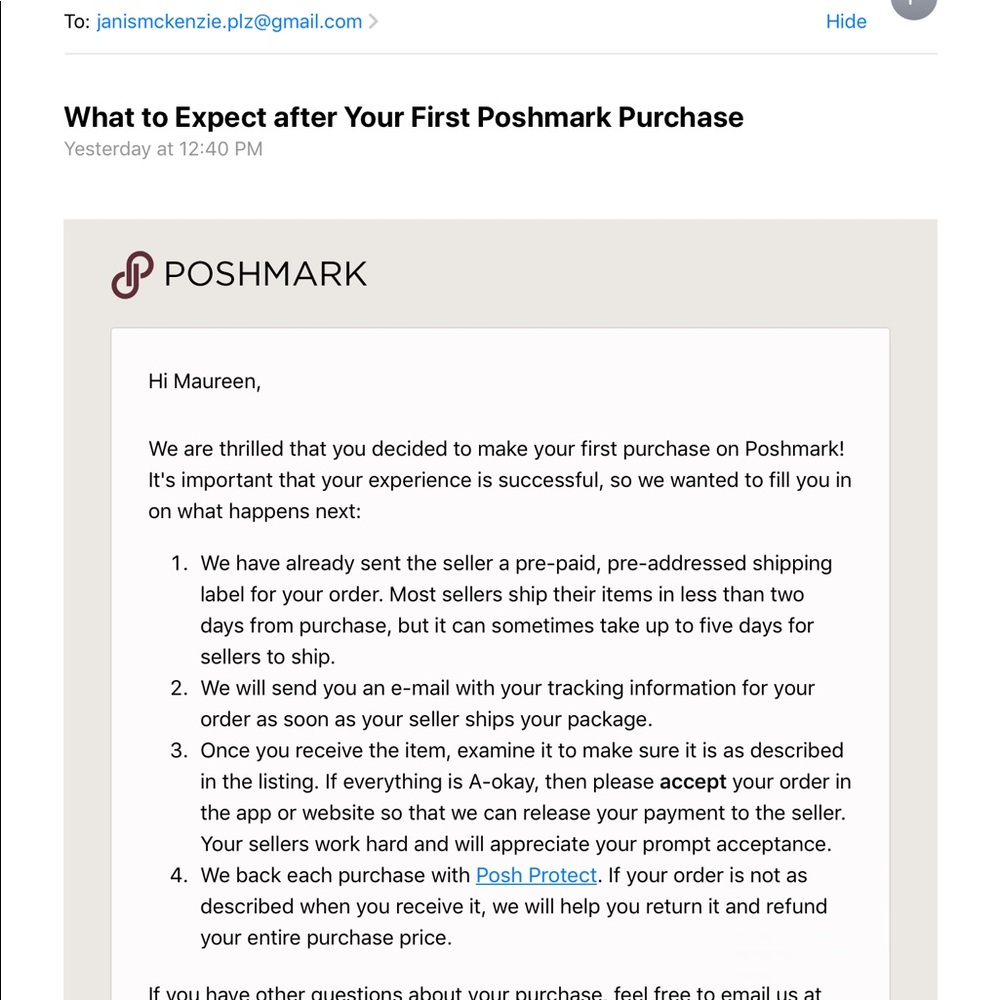
Task: Hide the email header details
Action: point(846,22)
